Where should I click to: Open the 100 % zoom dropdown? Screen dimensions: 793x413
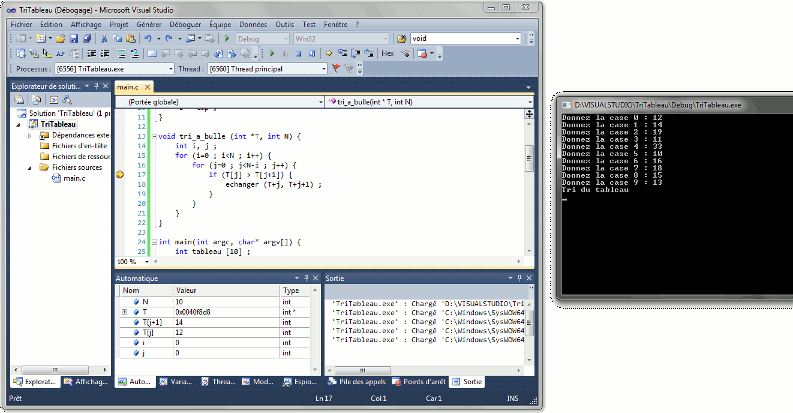(x=147, y=261)
